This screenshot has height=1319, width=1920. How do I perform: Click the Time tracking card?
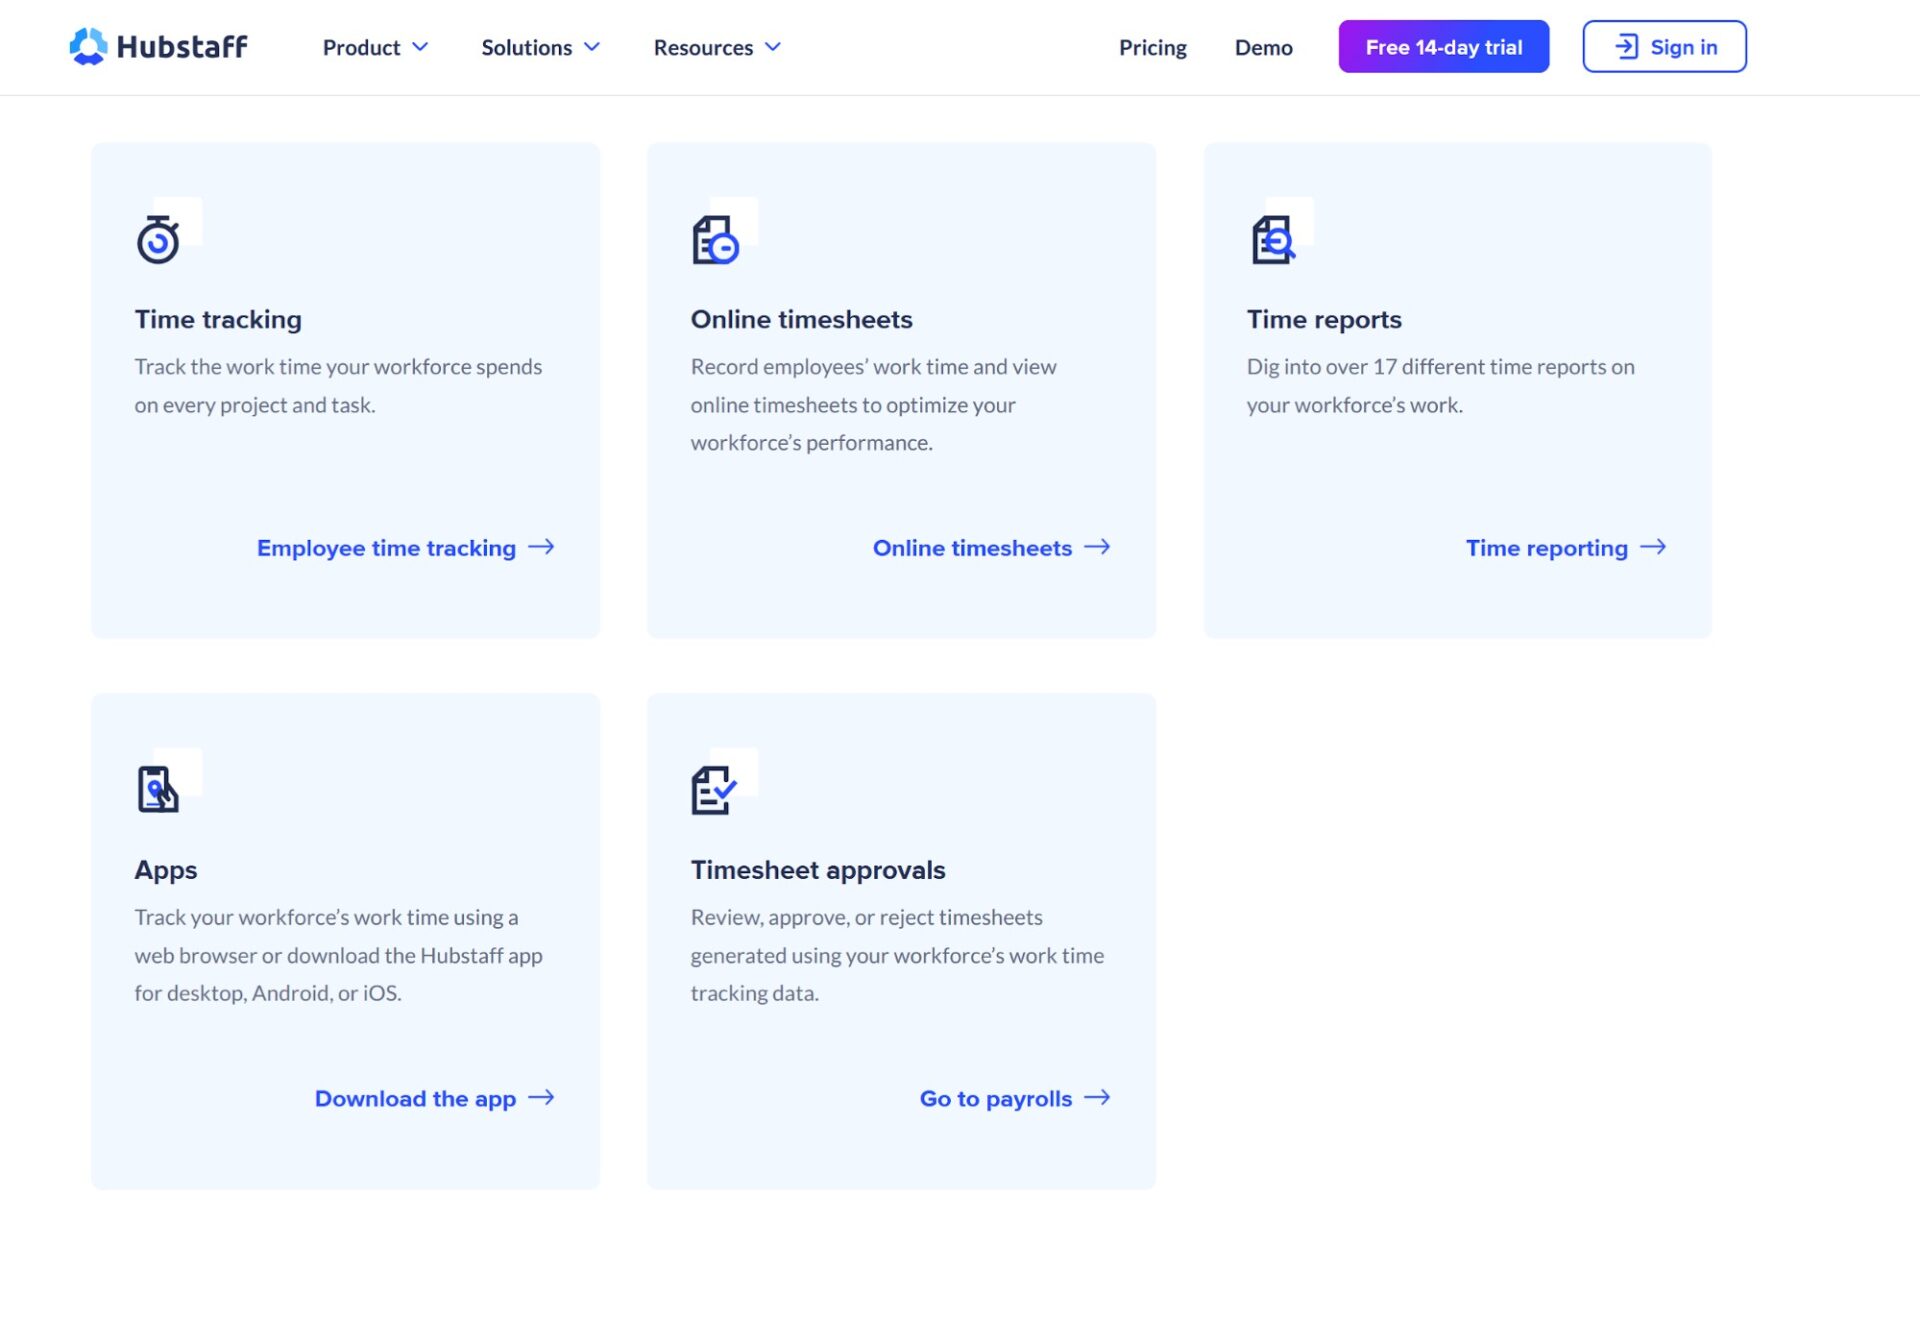coord(344,390)
